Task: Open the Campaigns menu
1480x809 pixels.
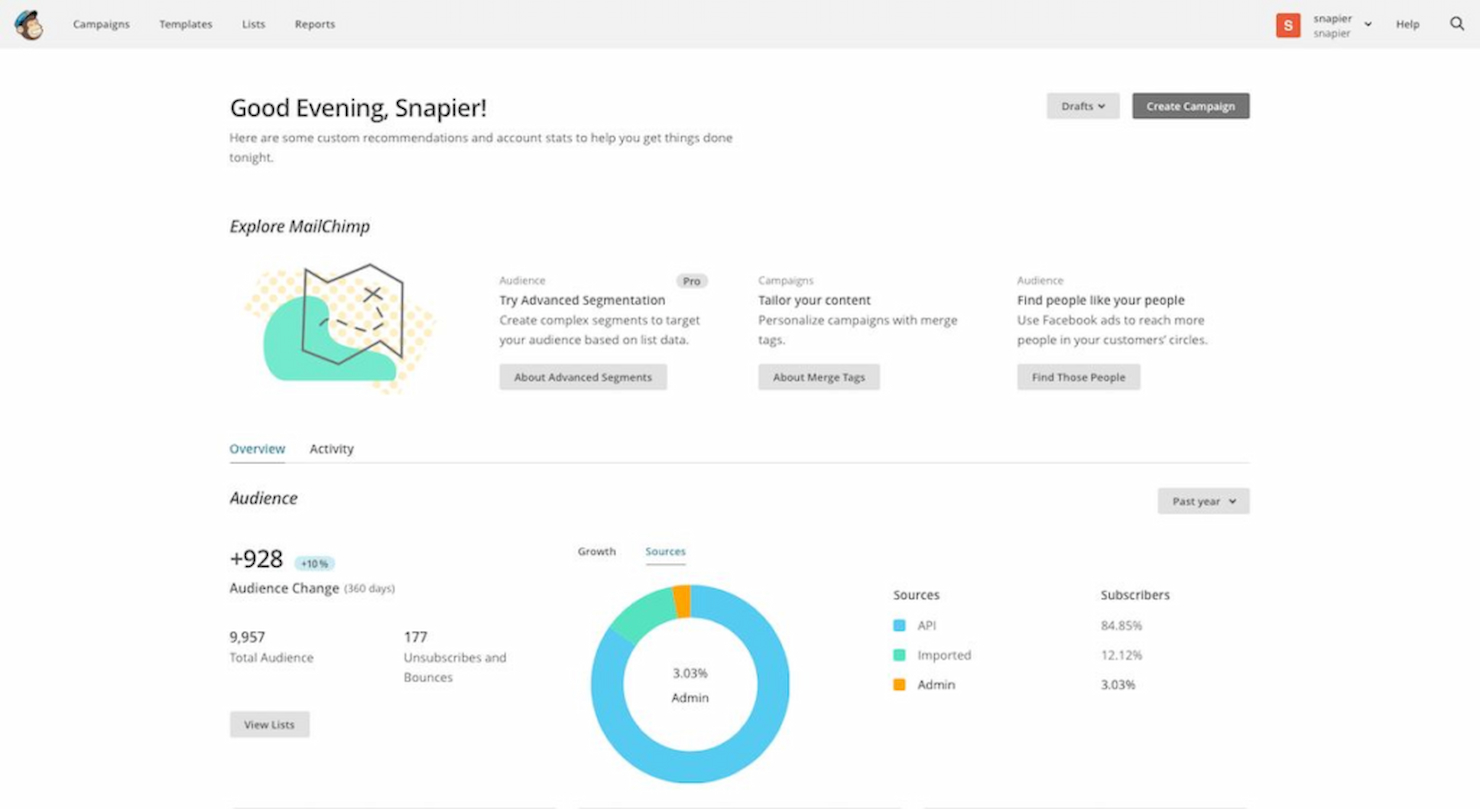Action: pos(101,24)
